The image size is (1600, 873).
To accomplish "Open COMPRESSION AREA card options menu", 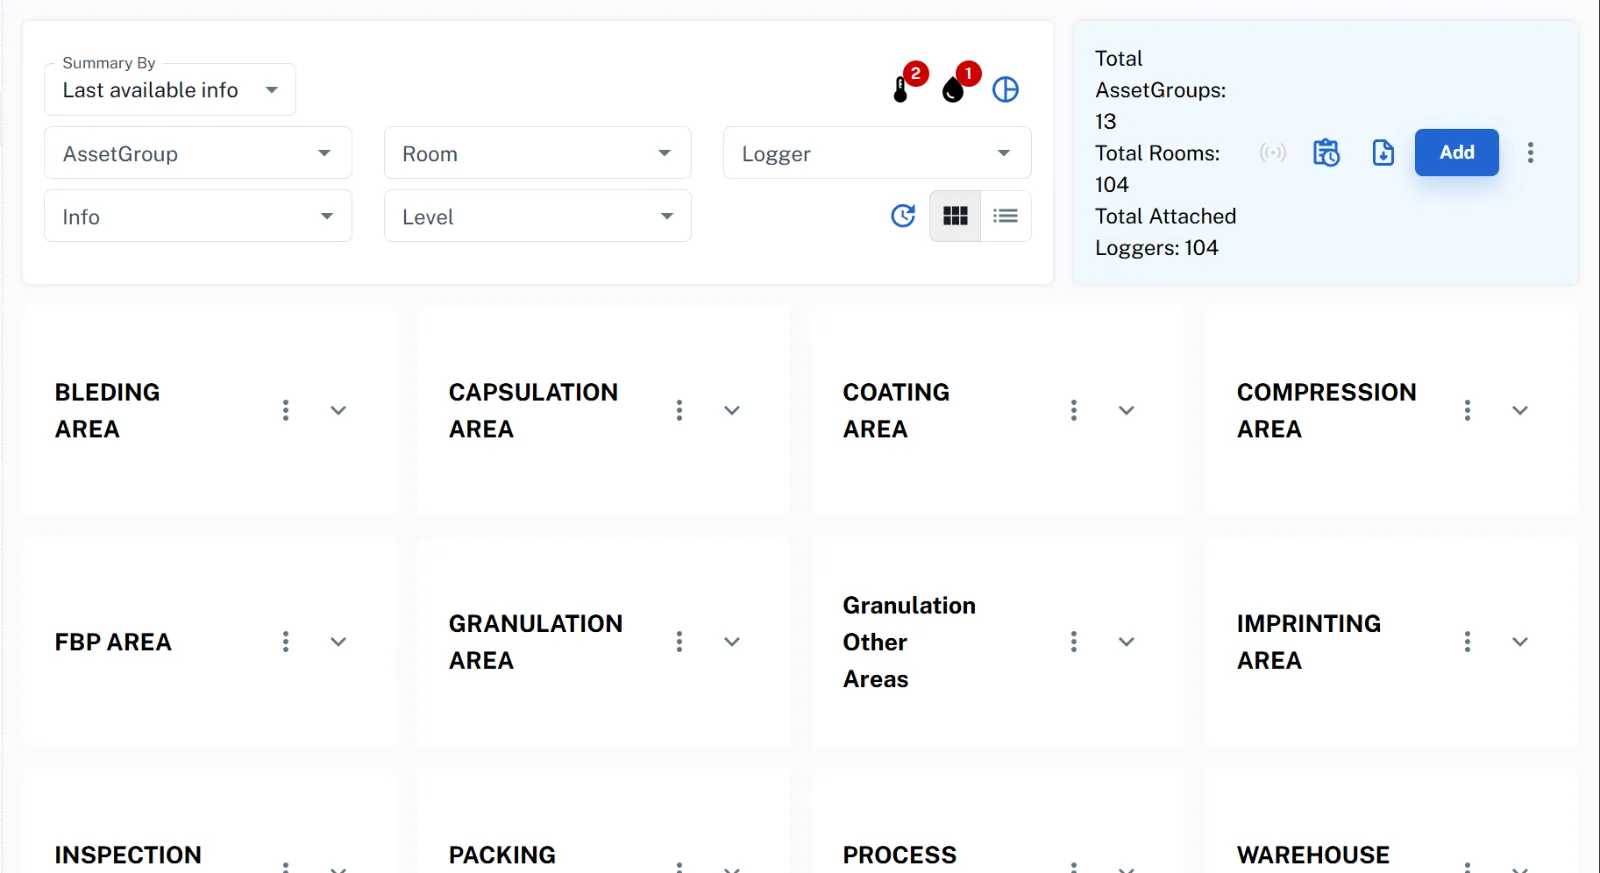I will pyautogui.click(x=1468, y=410).
